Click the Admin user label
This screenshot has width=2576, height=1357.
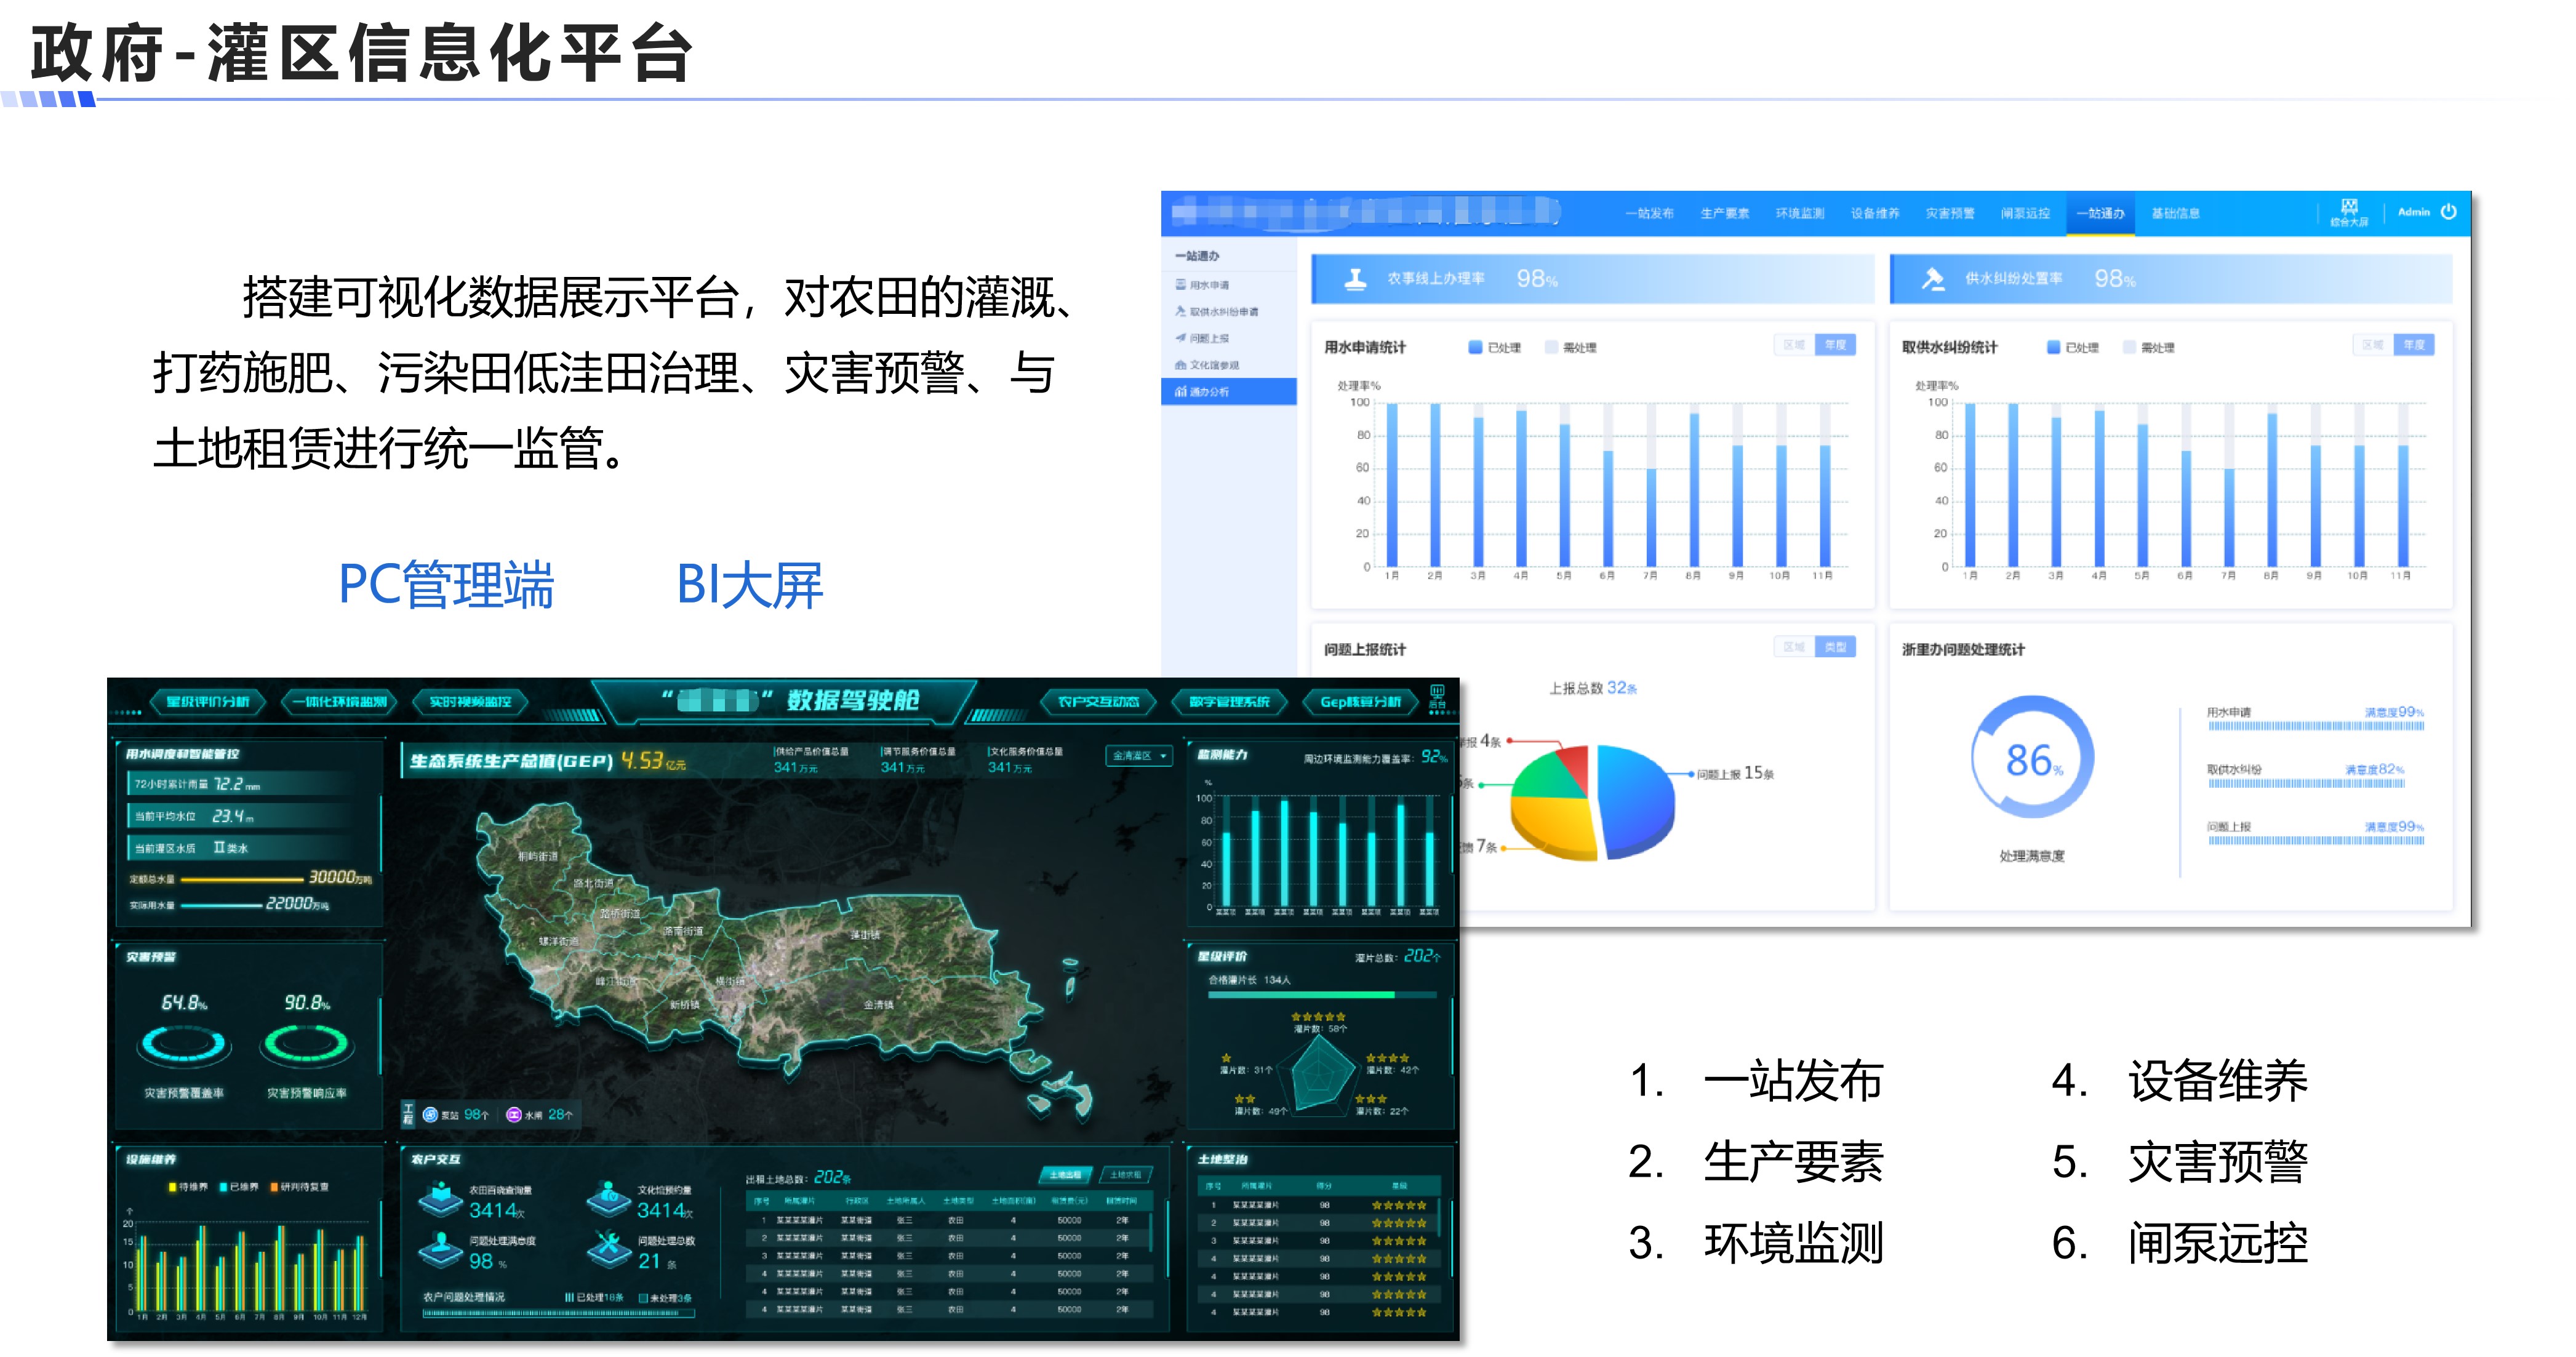[2414, 212]
